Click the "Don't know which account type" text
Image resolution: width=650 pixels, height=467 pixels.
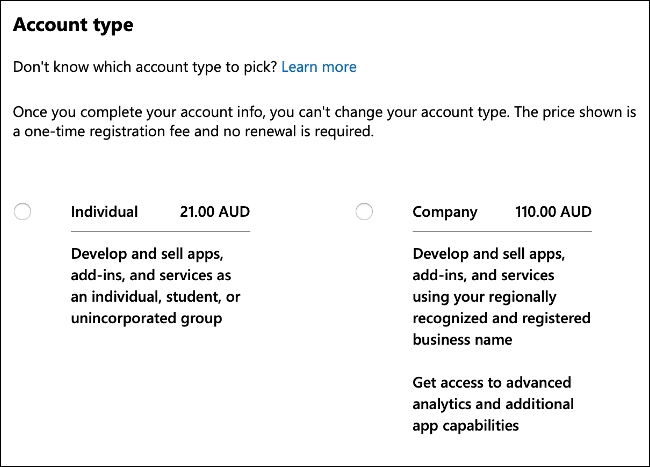coord(144,67)
